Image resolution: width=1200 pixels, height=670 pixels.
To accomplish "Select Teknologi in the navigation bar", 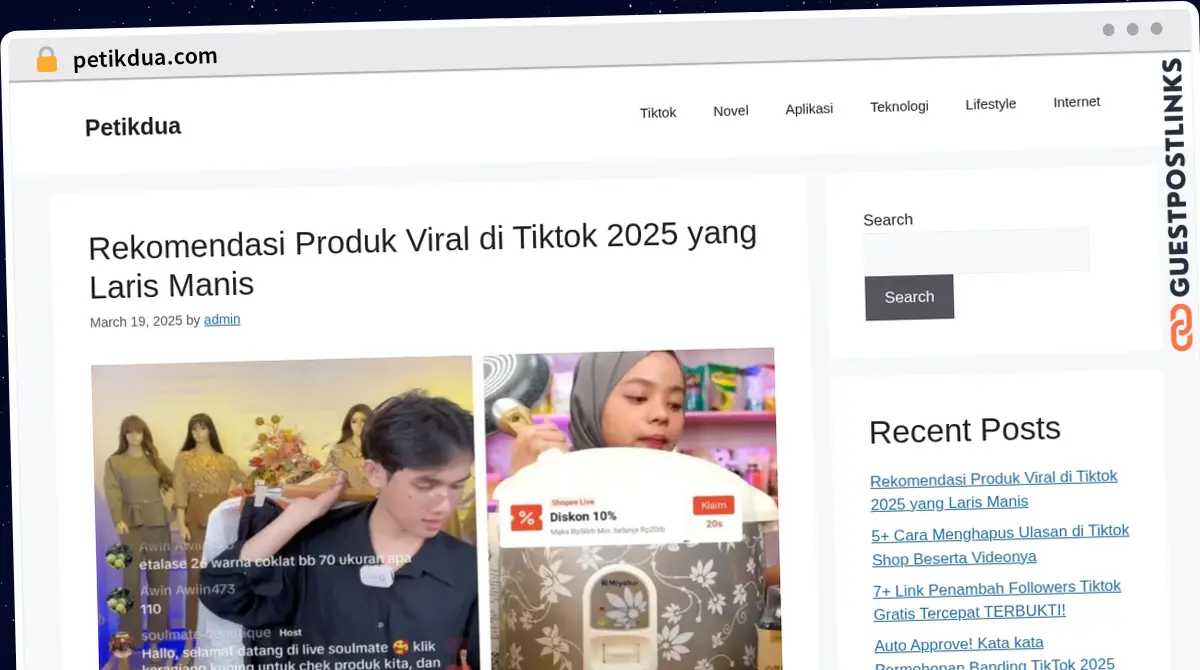I will point(899,106).
